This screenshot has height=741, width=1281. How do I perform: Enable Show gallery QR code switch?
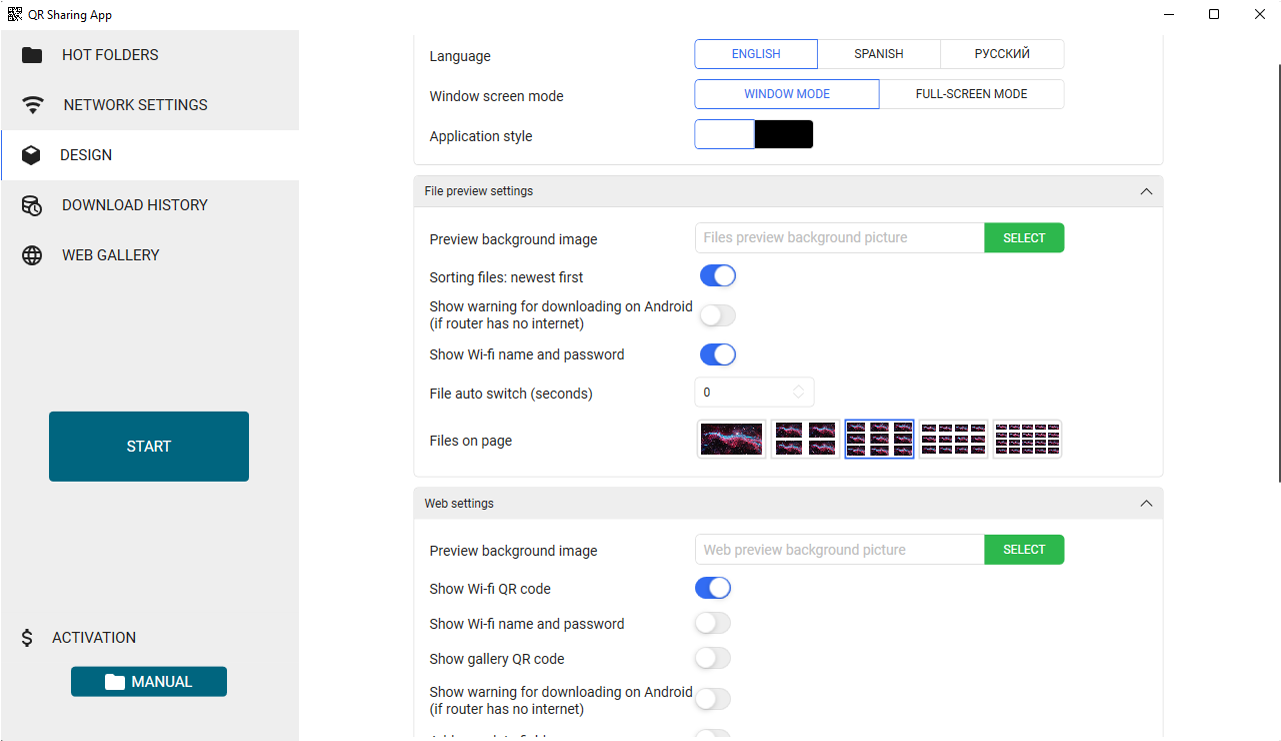point(713,658)
